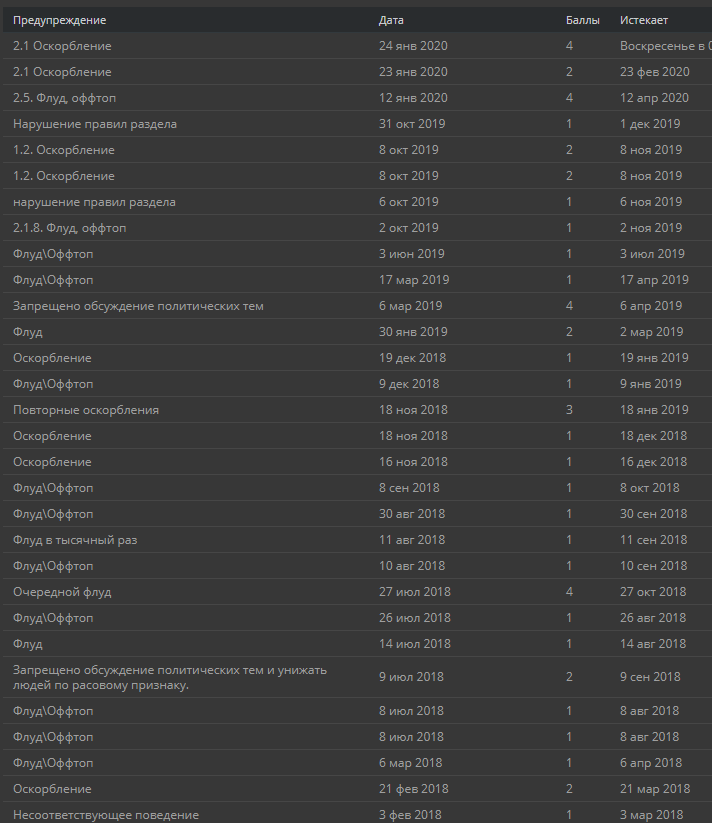Click the 'Баллы' column header

tap(582, 20)
